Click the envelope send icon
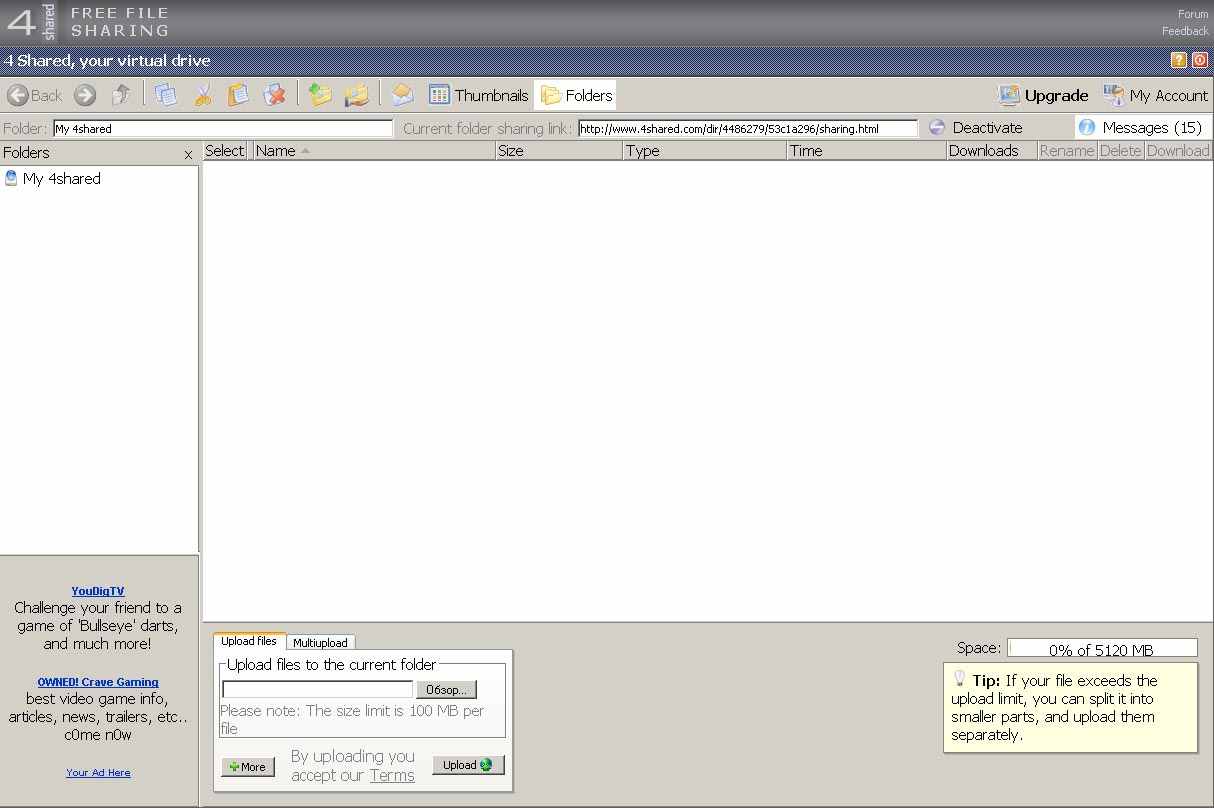1214x808 pixels. (x=402, y=95)
